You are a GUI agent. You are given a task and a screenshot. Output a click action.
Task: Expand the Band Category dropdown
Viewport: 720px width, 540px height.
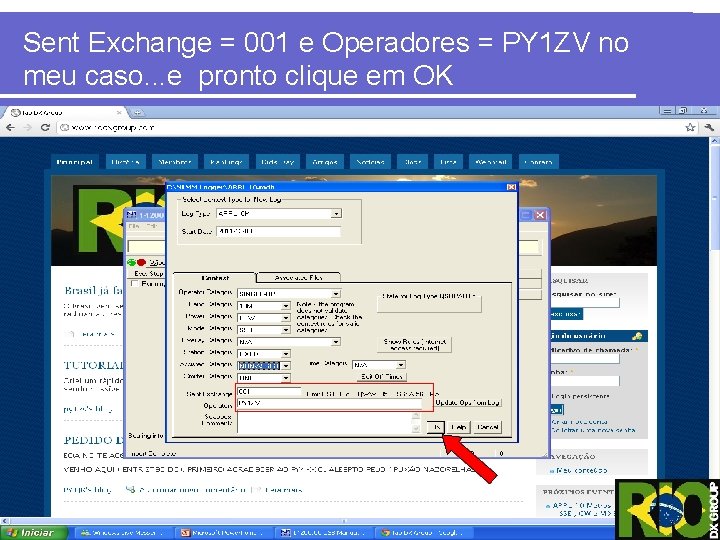click(286, 306)
